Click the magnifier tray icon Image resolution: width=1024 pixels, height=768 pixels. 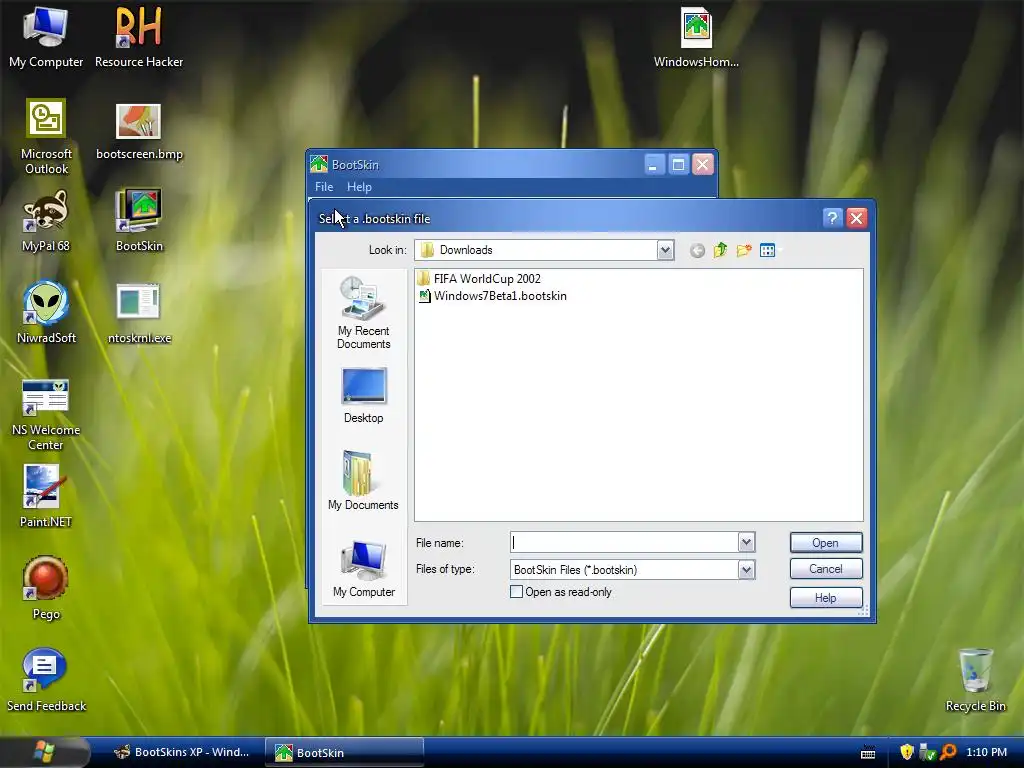tap(948, 752)
